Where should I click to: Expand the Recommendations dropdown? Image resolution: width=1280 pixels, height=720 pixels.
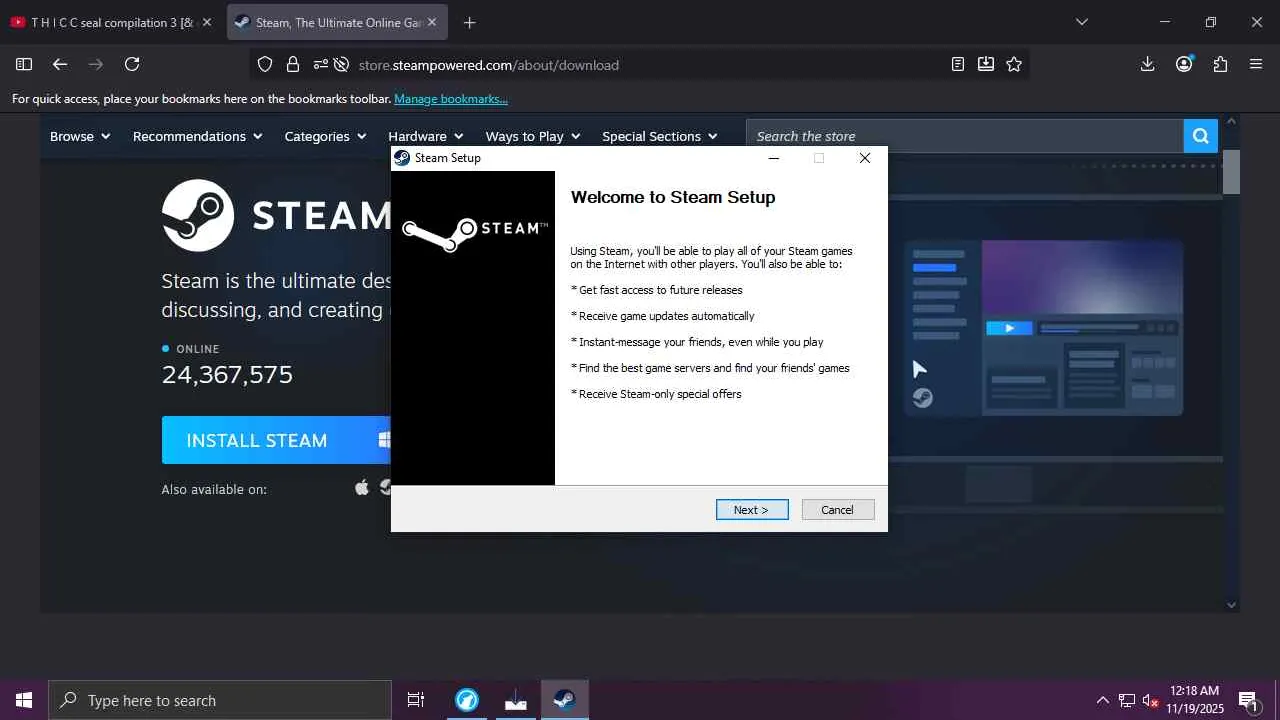[197, 136]
